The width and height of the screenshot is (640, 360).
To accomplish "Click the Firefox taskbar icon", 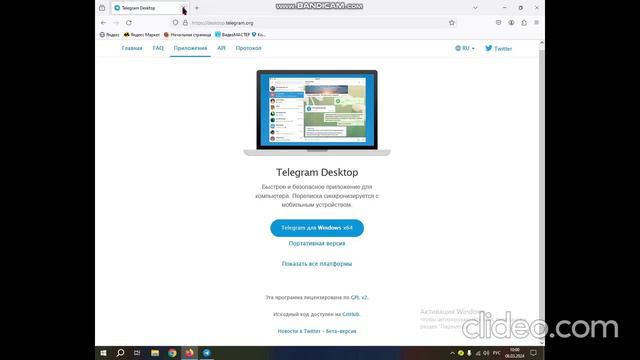I will [x=189, y=353].
